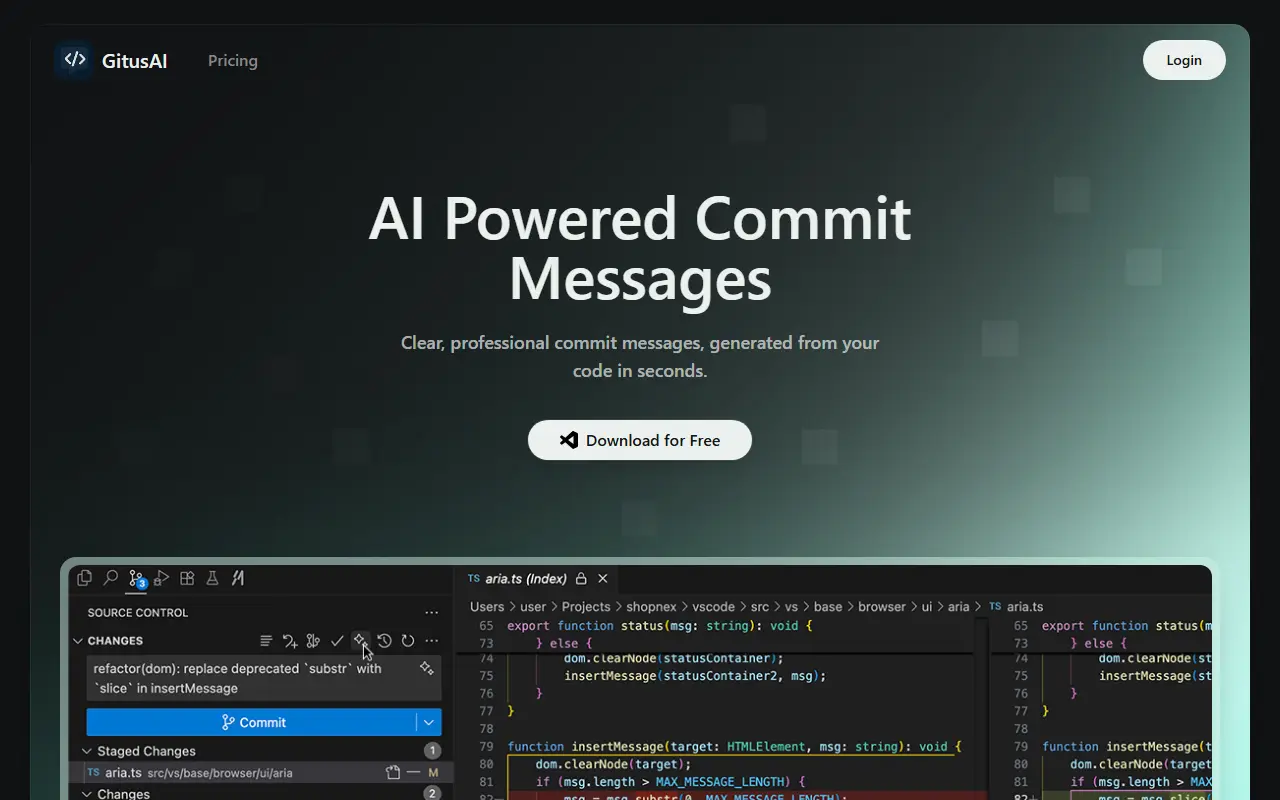Click the Login button
1280x800 pixels.
pyautogui.click(x=1184, y=60)
